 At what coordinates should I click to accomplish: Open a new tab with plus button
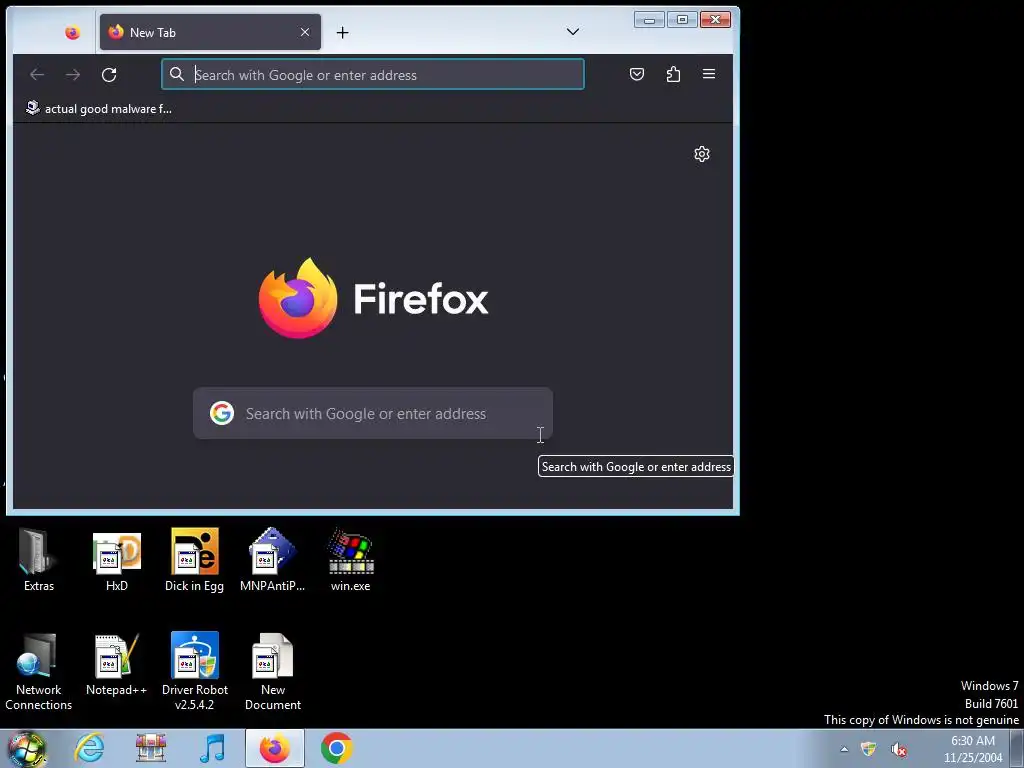coord(342,32)
